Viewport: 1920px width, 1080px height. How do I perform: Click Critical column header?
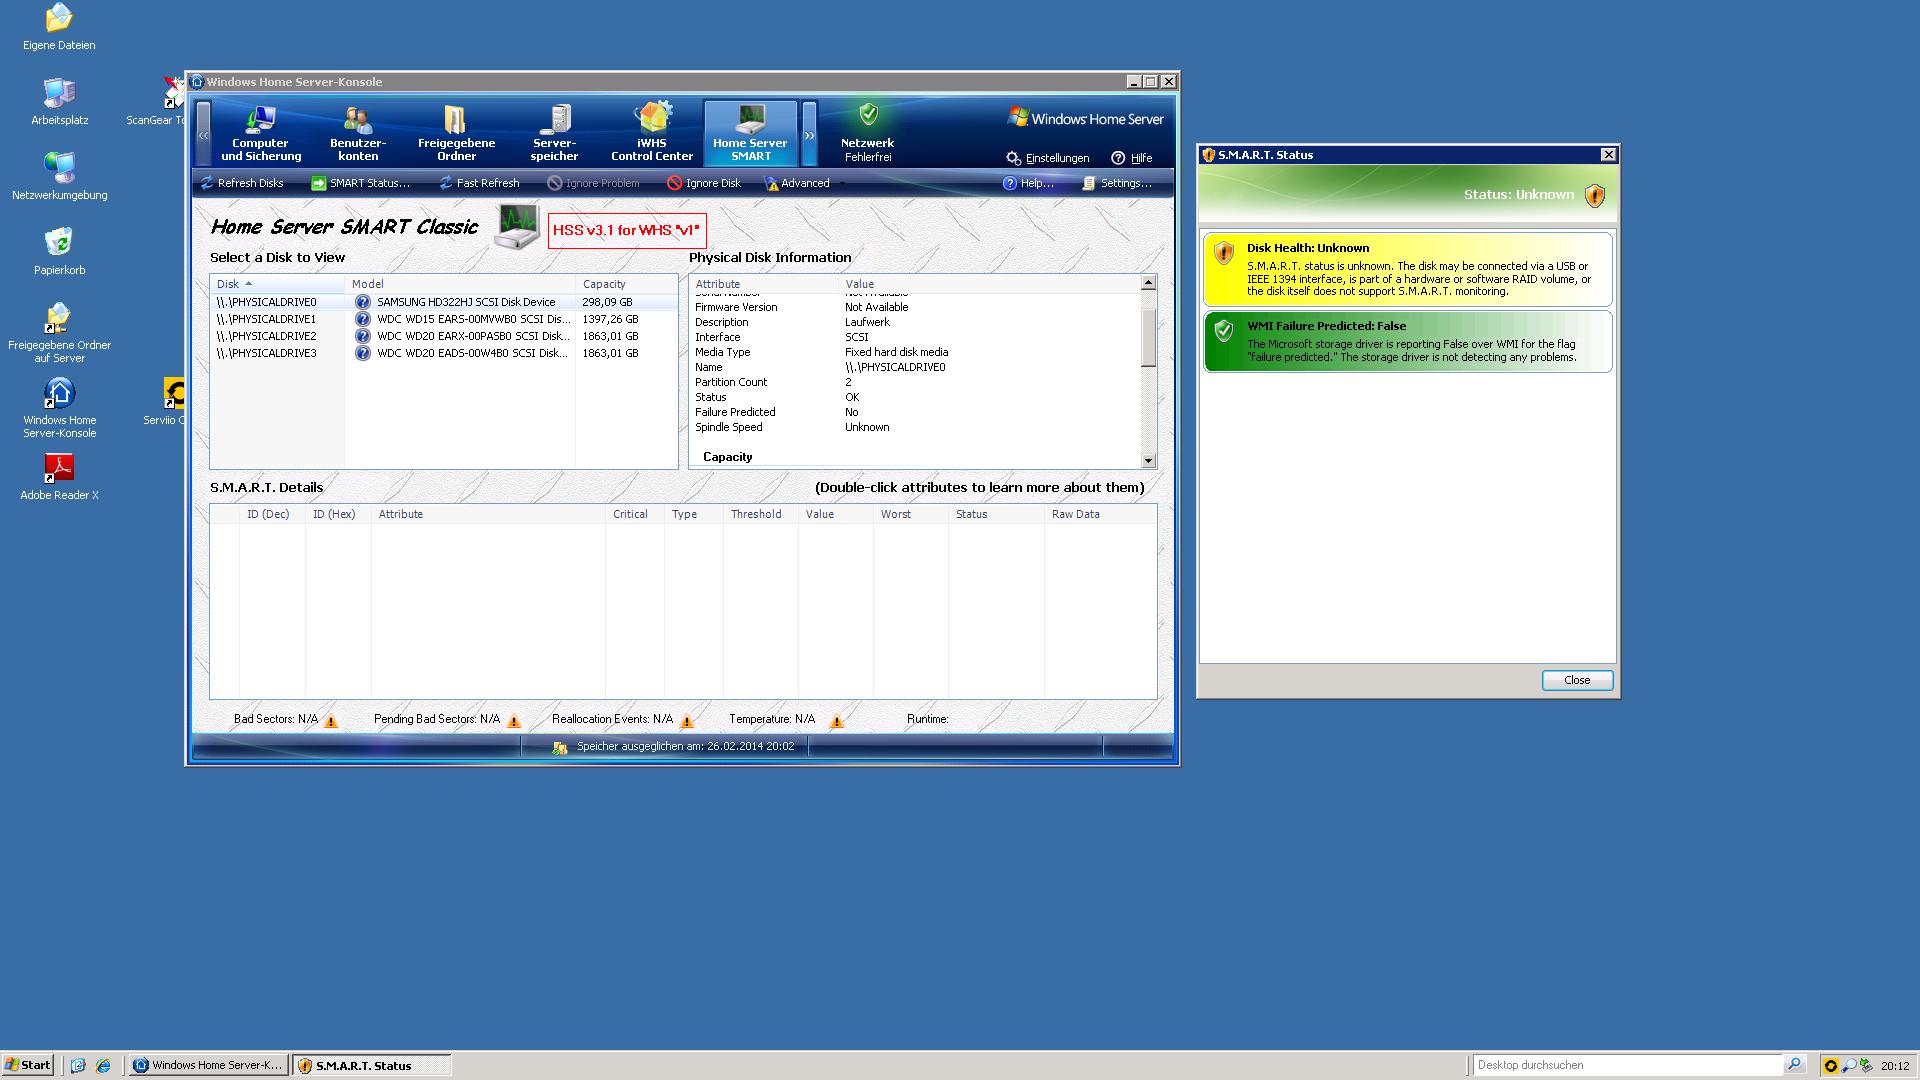(x=634, y=514)
